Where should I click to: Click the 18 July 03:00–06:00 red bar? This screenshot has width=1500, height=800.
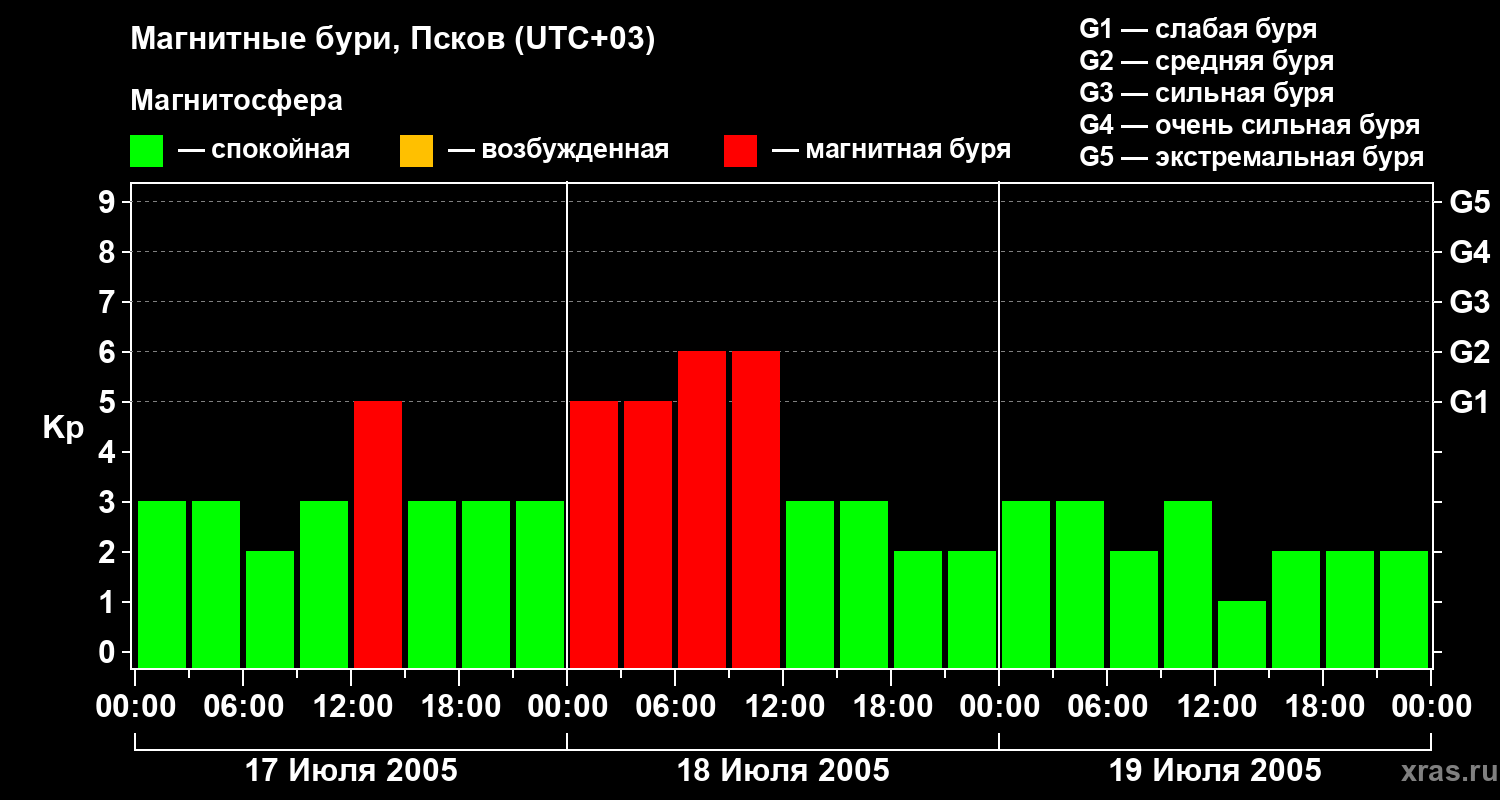tap(648, 535)
